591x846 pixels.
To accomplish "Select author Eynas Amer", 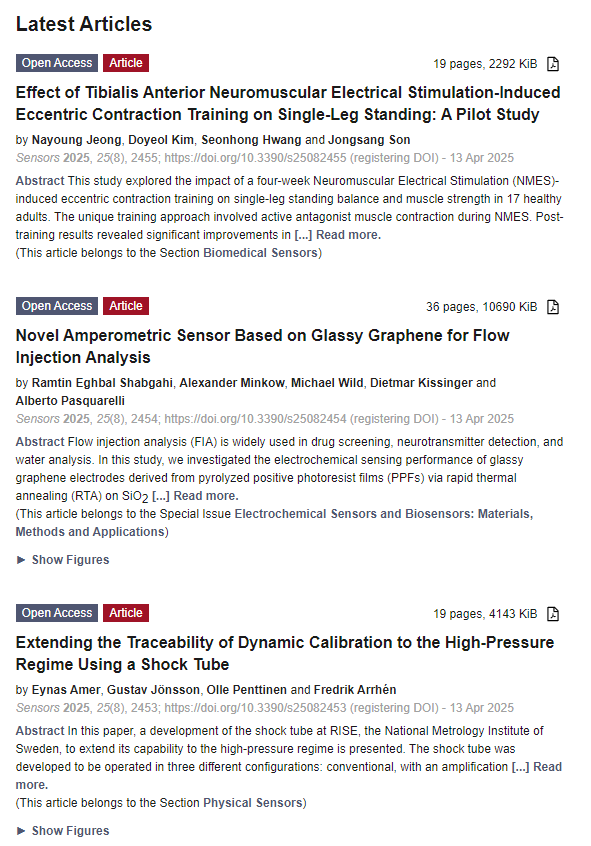I will (x=66, y=690).
